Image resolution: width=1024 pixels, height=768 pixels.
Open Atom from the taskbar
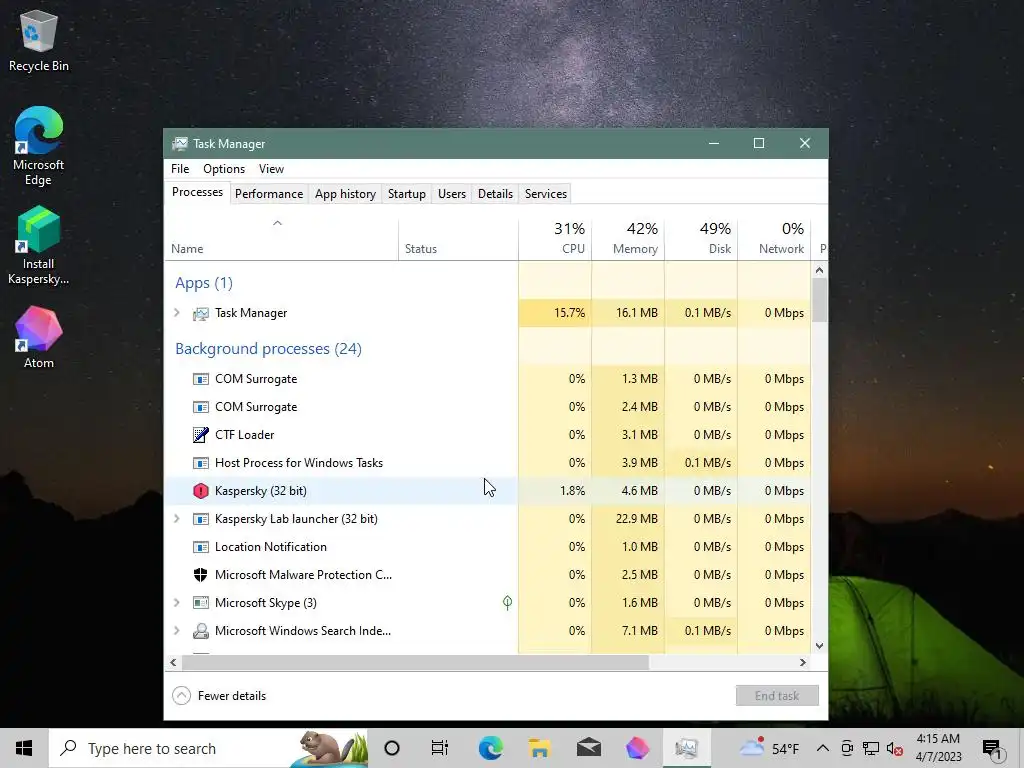637,748
